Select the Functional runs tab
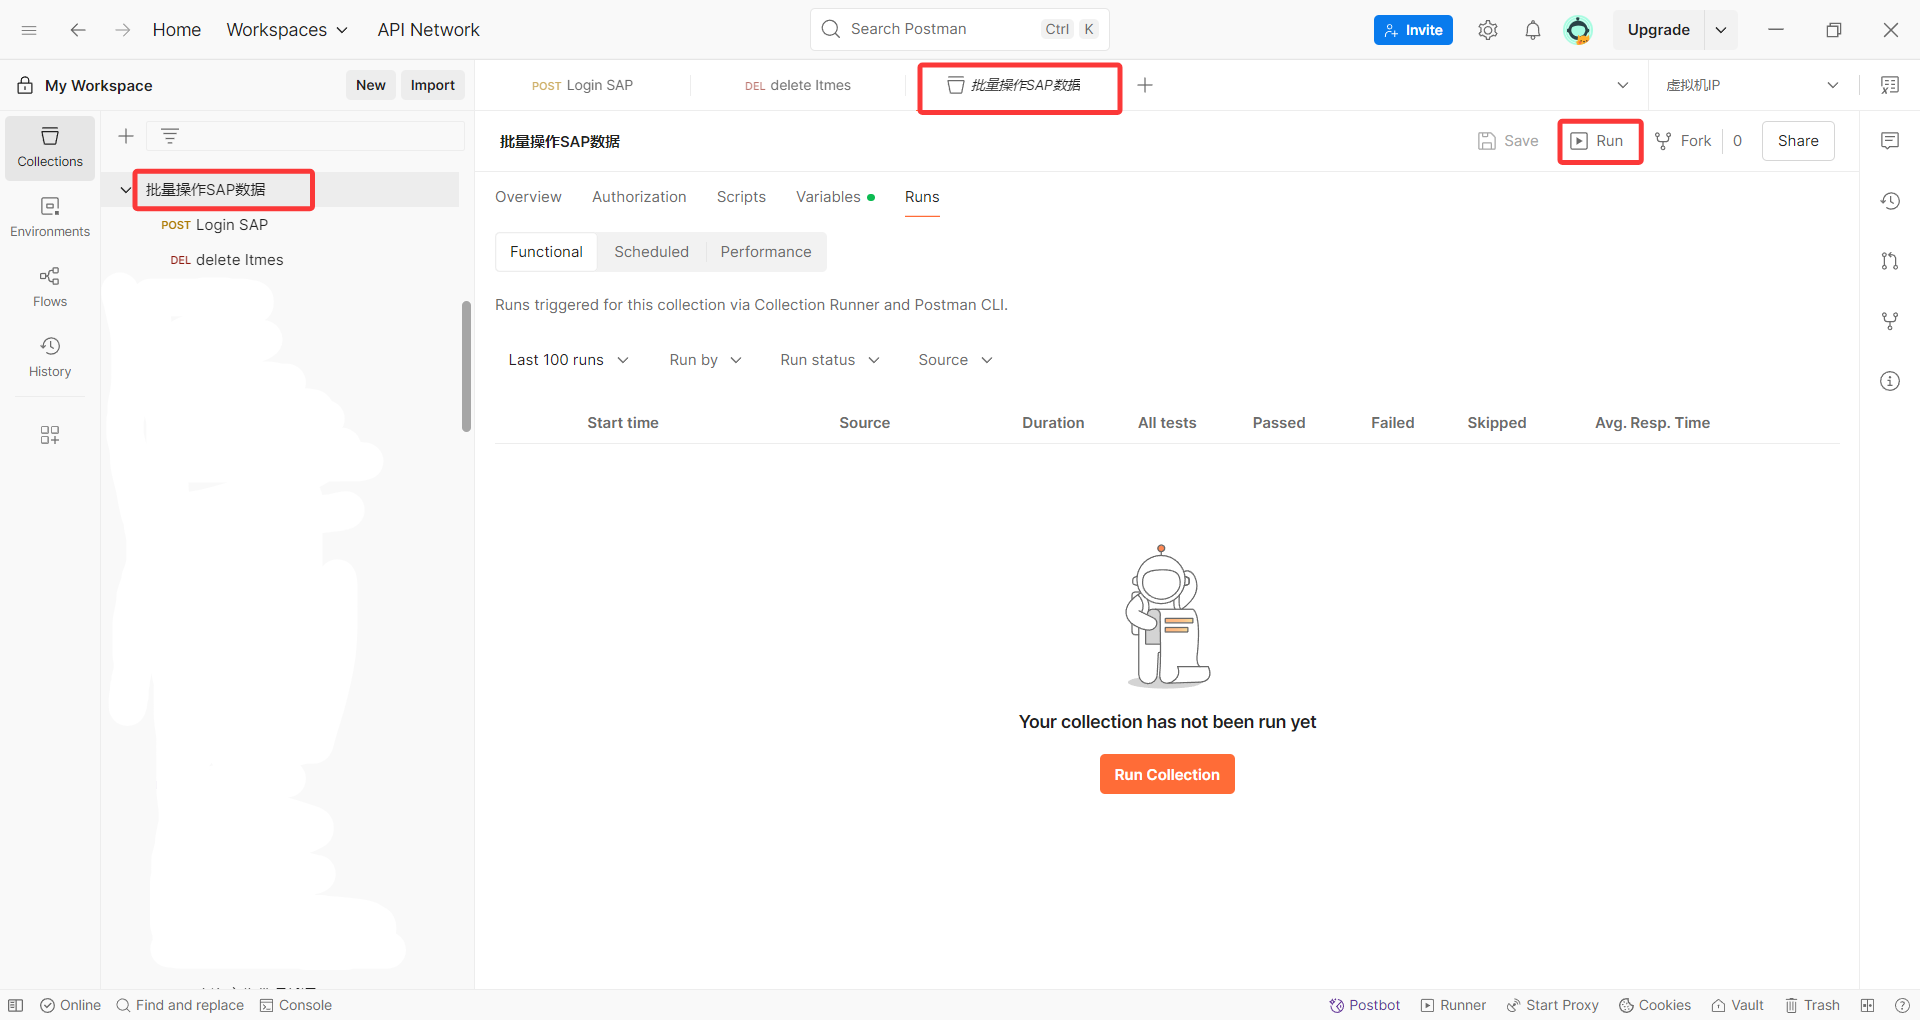Viewport: 1920px width, 1020px height. click(546, 252)
